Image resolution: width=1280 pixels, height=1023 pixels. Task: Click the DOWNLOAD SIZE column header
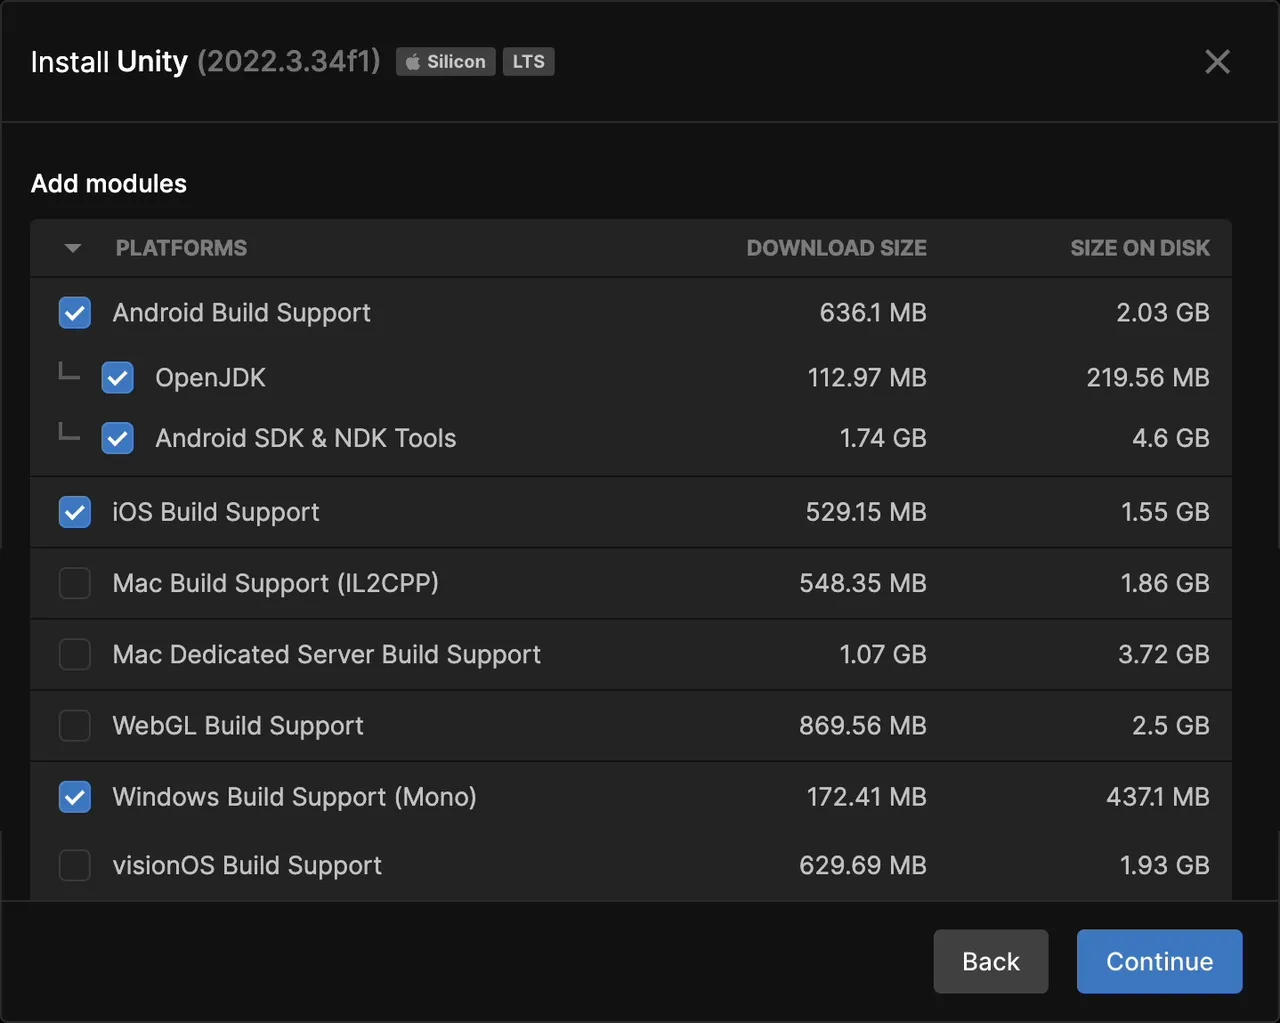pyautogui.click(x=837, y=247)
